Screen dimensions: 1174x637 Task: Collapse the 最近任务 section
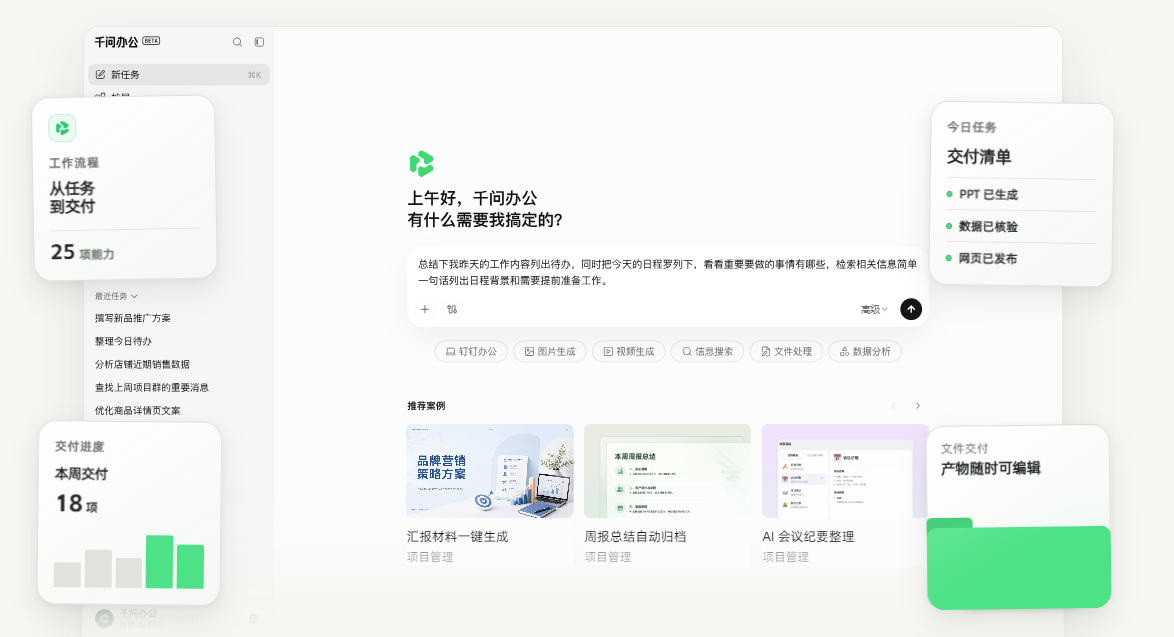[x=116, y=296]
